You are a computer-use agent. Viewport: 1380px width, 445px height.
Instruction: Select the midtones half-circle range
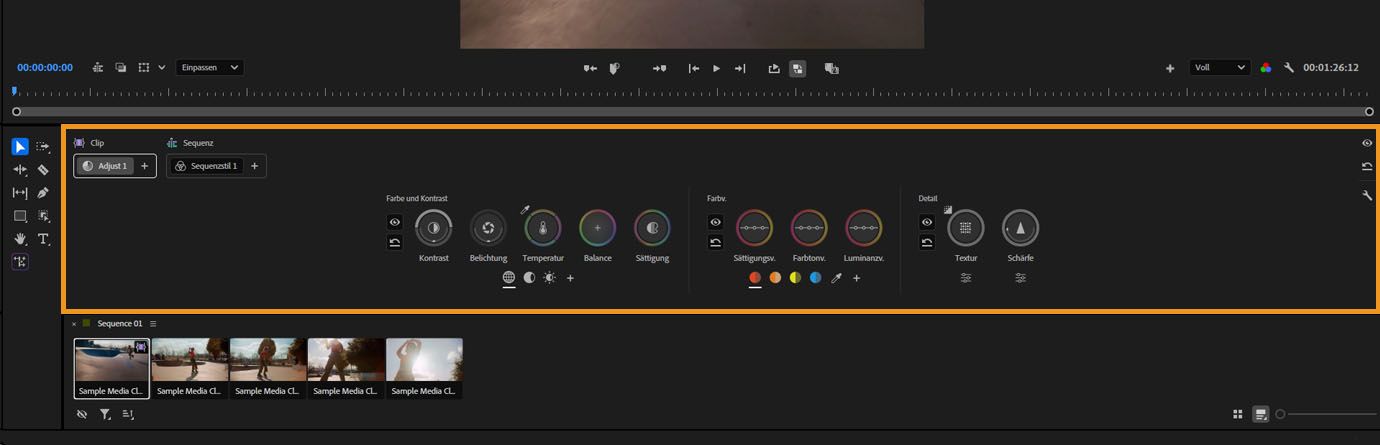click(529, 278)
